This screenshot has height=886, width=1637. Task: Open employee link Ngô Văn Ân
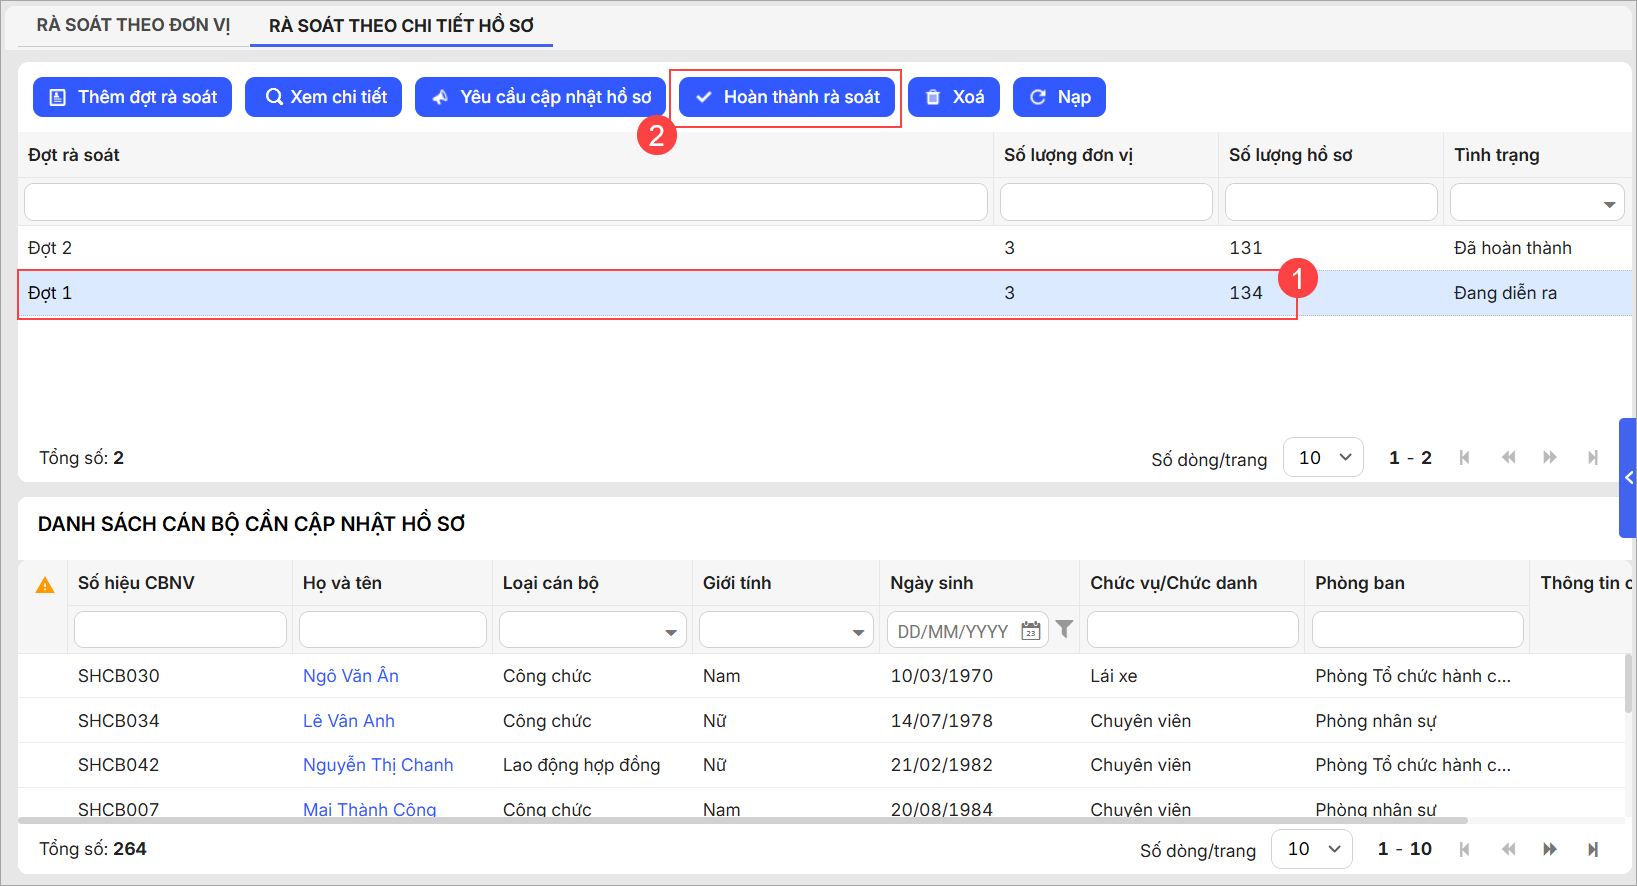pyautogui.click(x=350, y=676)
